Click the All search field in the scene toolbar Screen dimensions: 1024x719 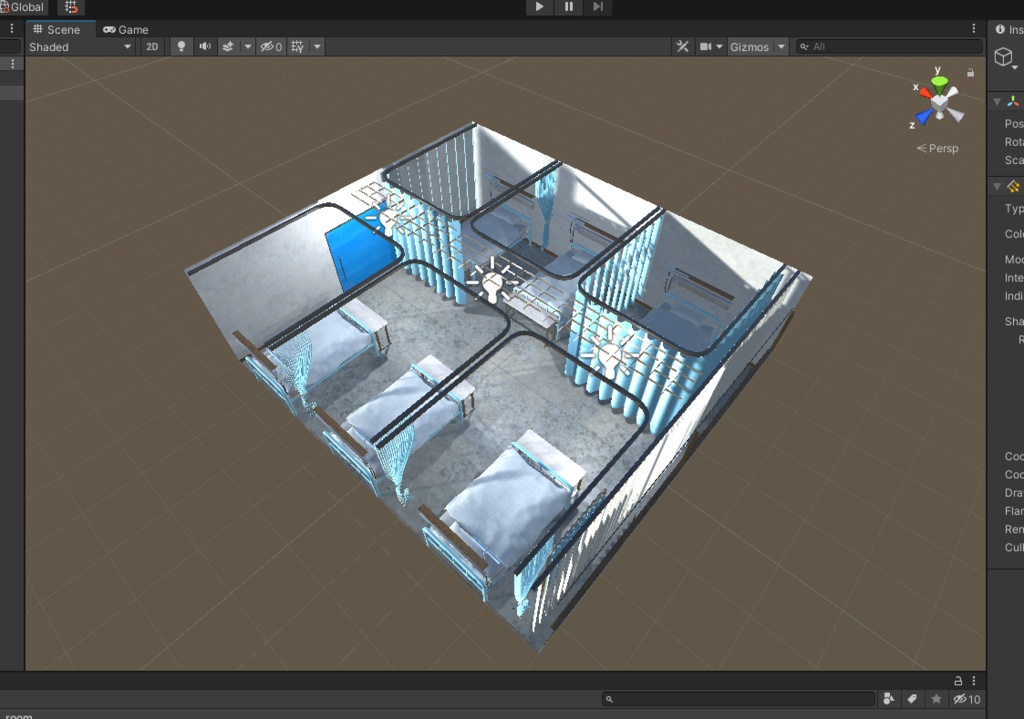pos(888,46)
